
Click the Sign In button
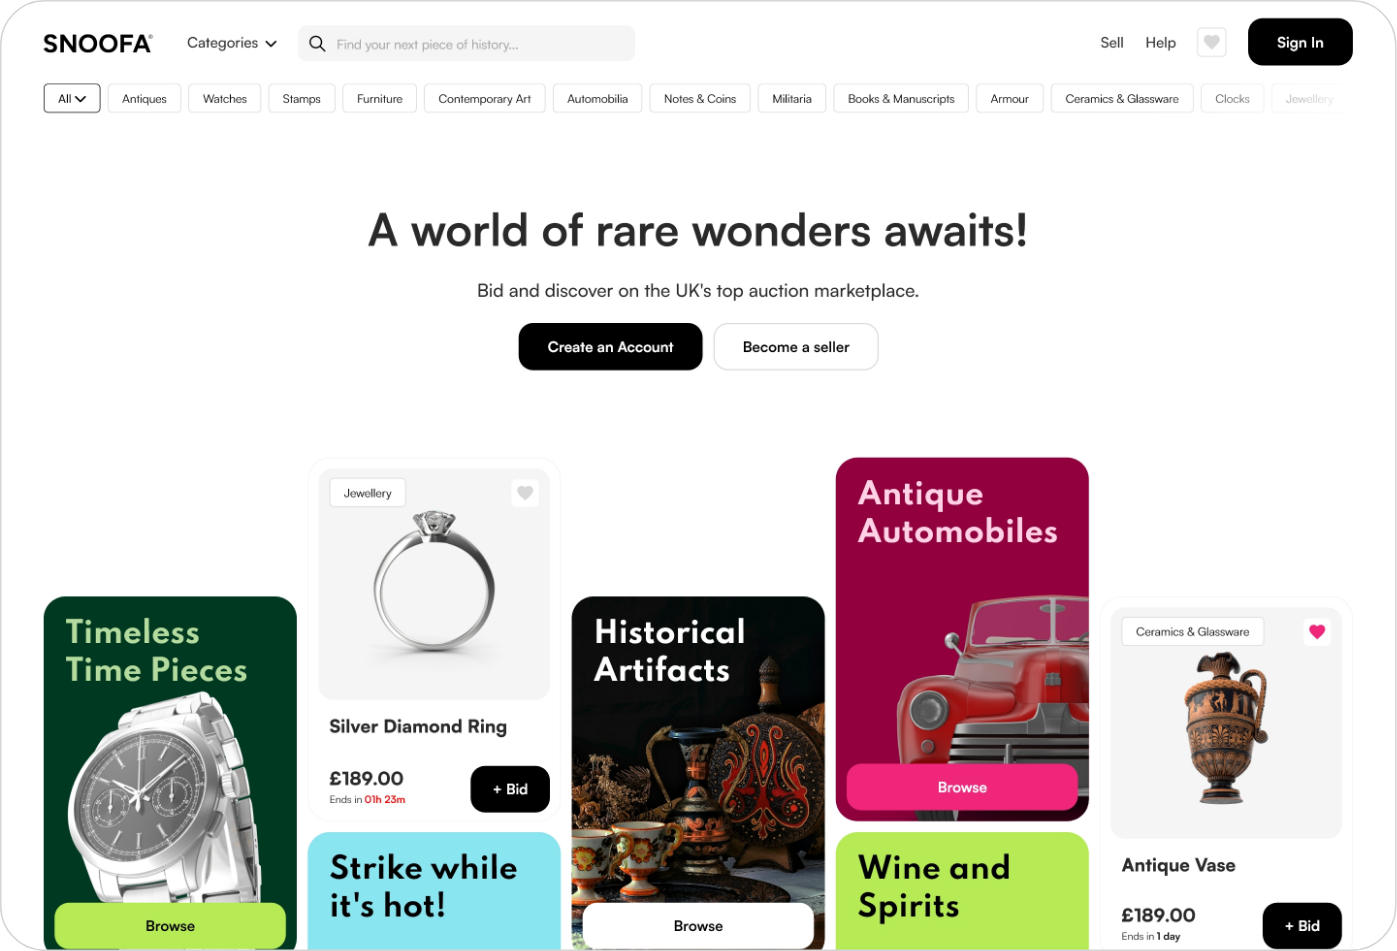[1300, 42]
